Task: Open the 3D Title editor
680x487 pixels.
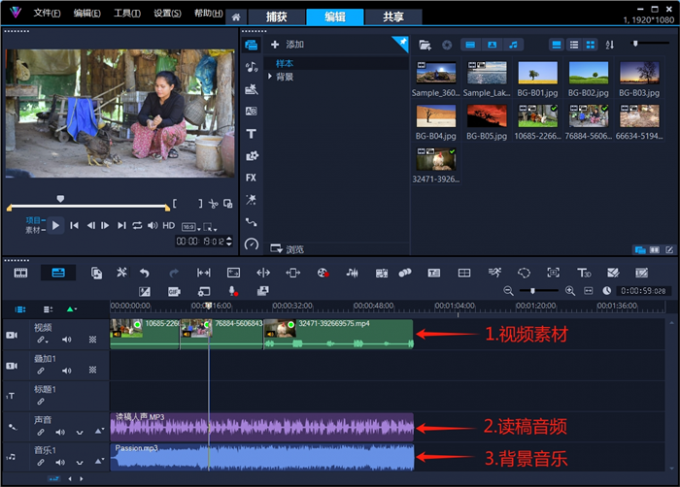Action: (584, 273)
